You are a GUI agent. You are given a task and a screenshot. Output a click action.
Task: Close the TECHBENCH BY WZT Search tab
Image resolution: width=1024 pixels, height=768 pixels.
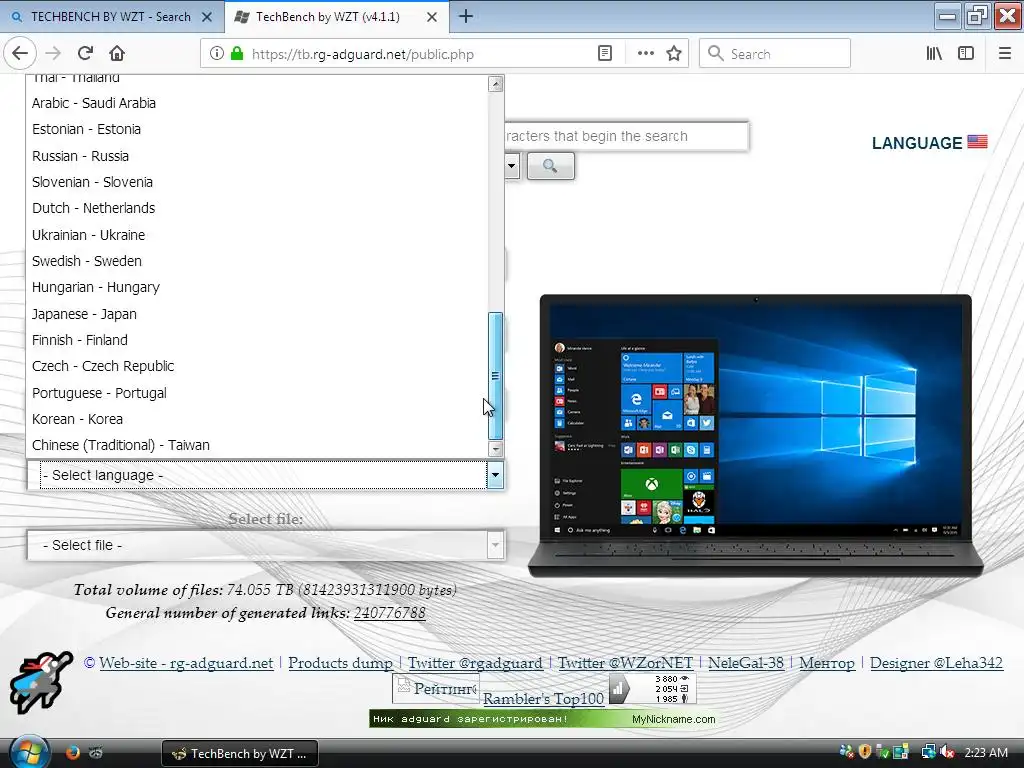click(207, 17)
